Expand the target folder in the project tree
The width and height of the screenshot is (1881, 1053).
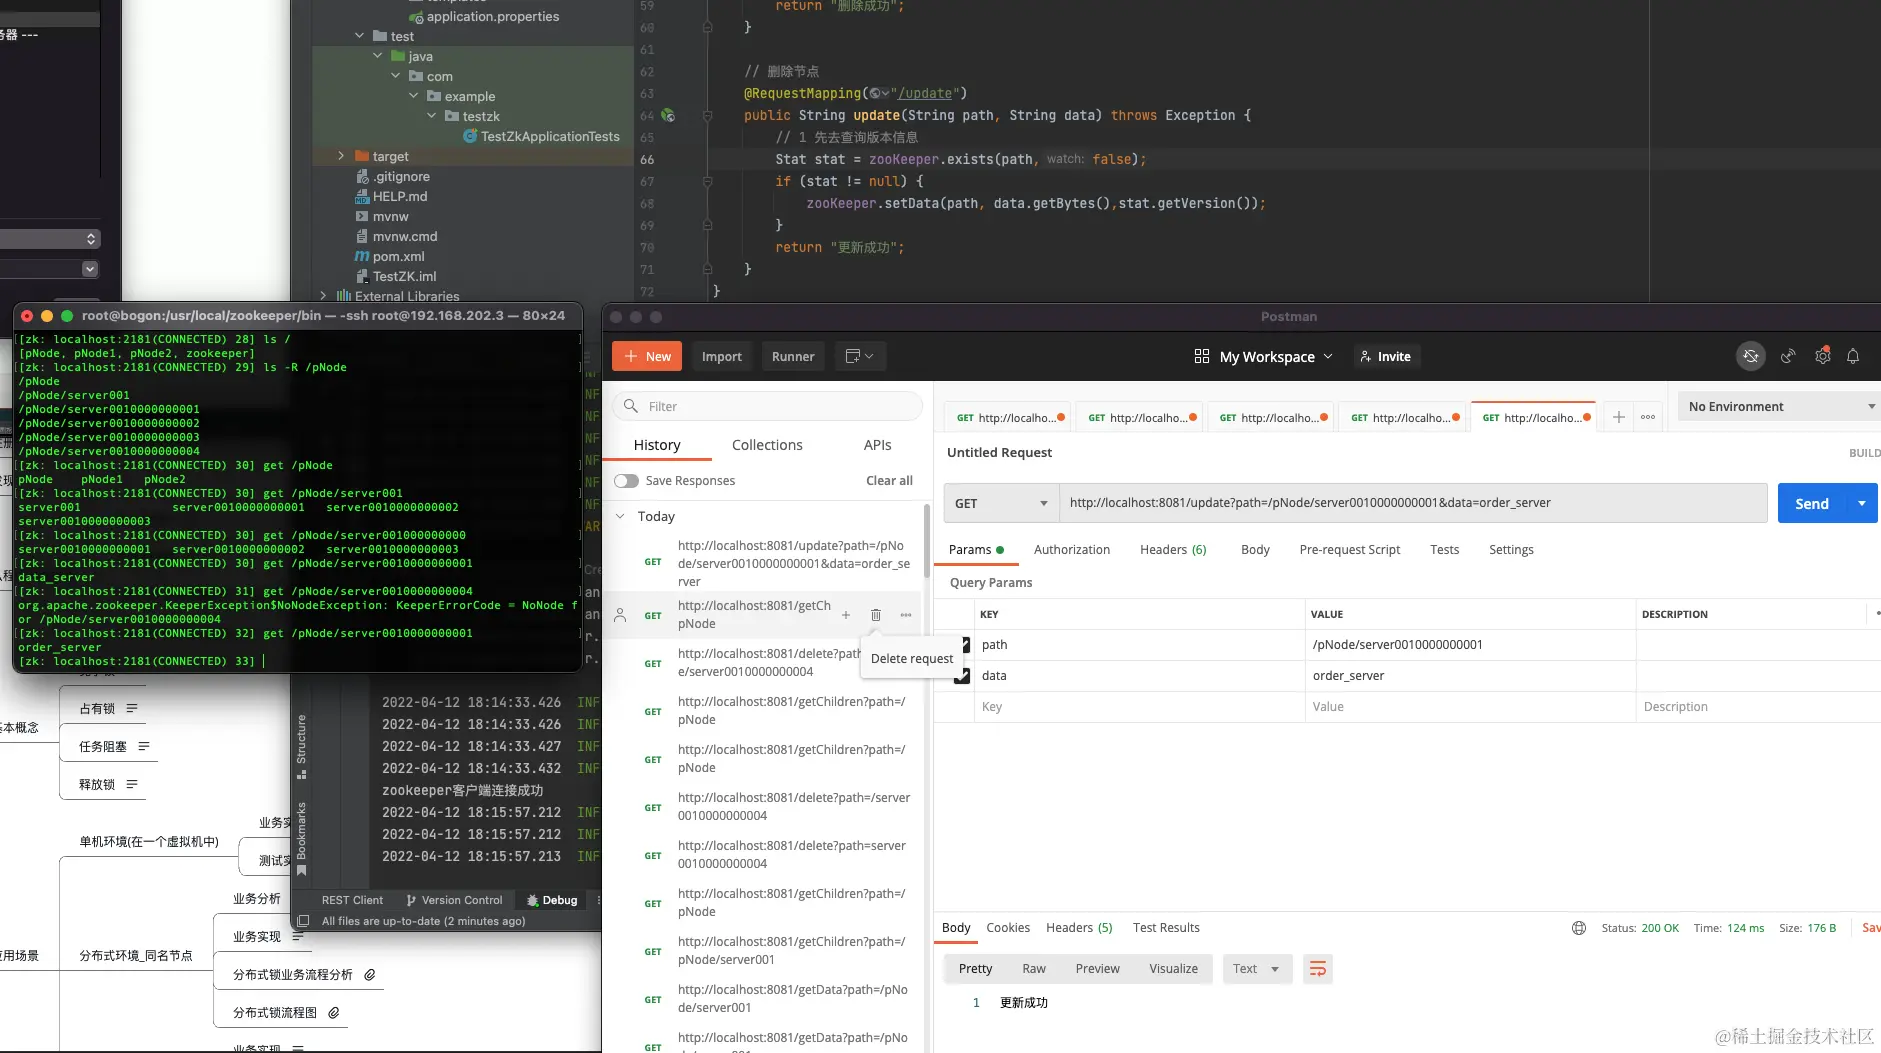tap(341, 156)
